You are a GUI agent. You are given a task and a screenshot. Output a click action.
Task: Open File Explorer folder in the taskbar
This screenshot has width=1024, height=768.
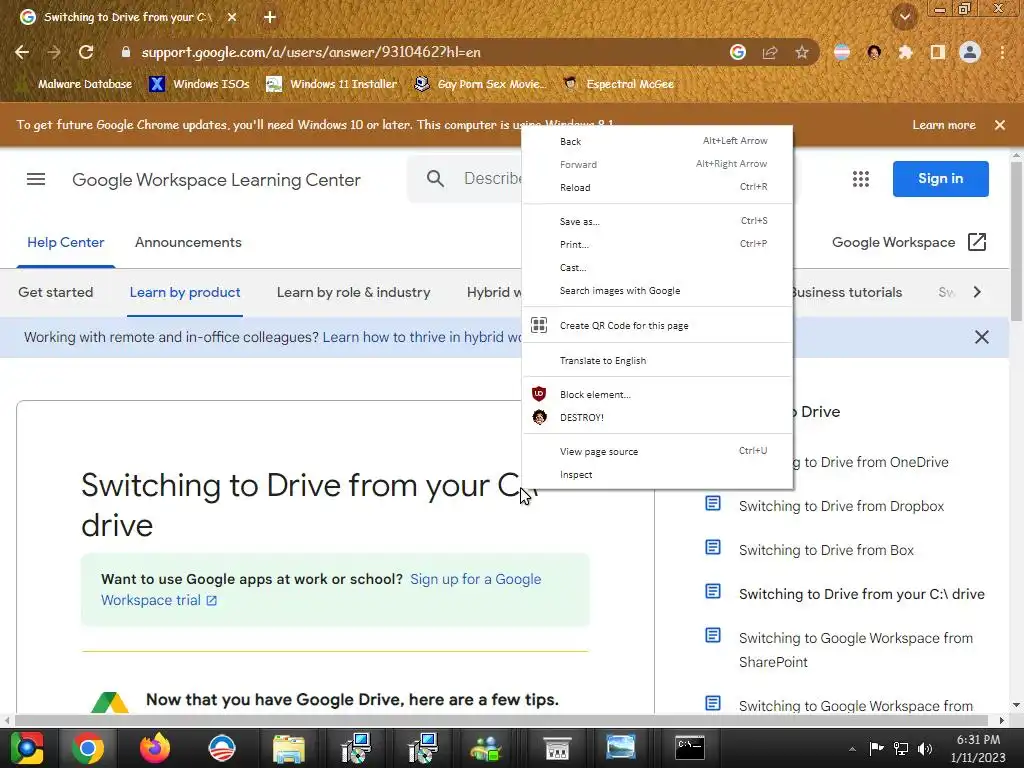tap(289, 748)
